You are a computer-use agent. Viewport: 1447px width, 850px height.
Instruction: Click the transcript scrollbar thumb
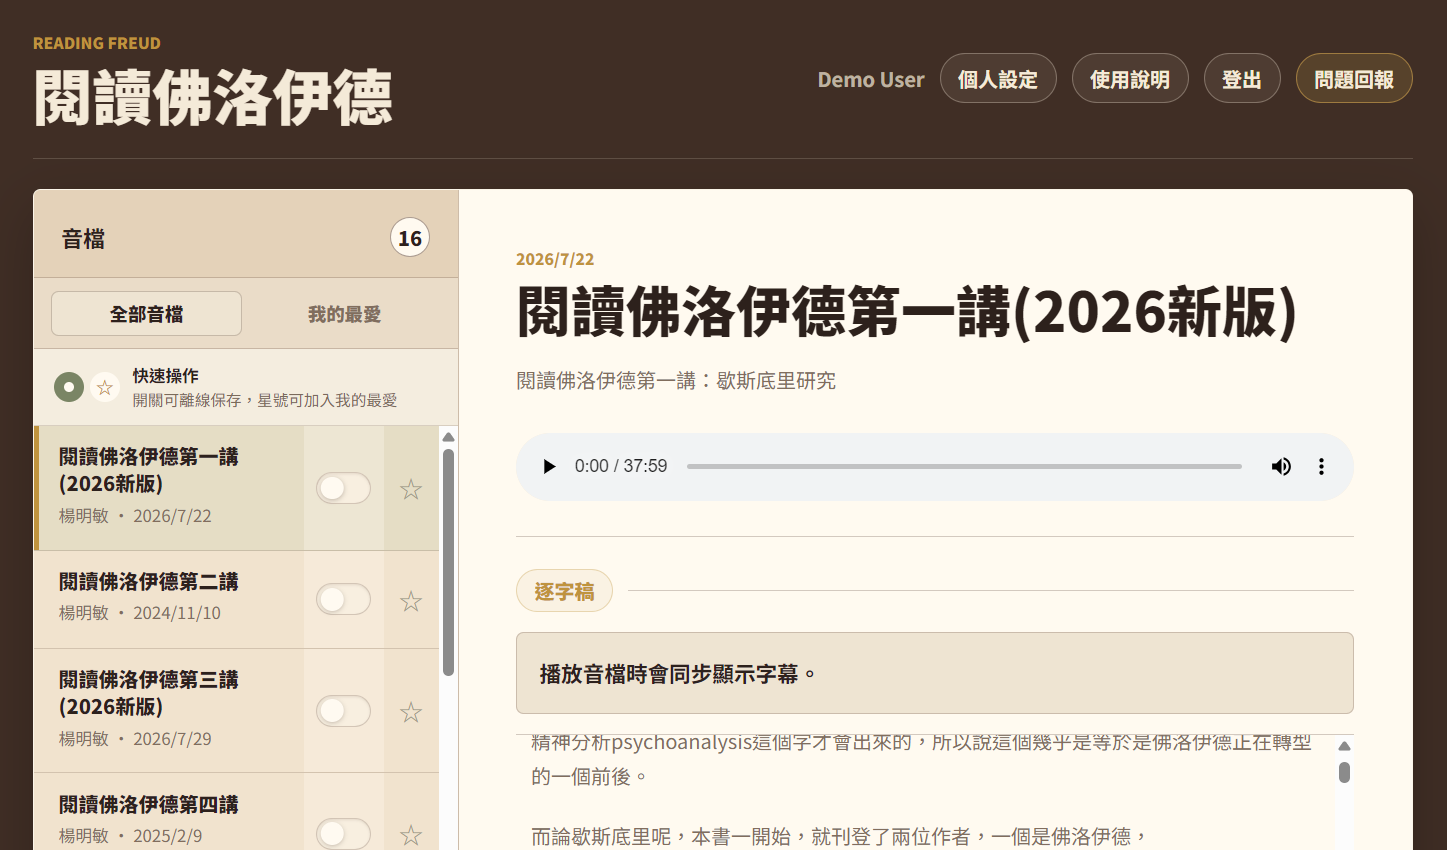tap(1345, 772)
